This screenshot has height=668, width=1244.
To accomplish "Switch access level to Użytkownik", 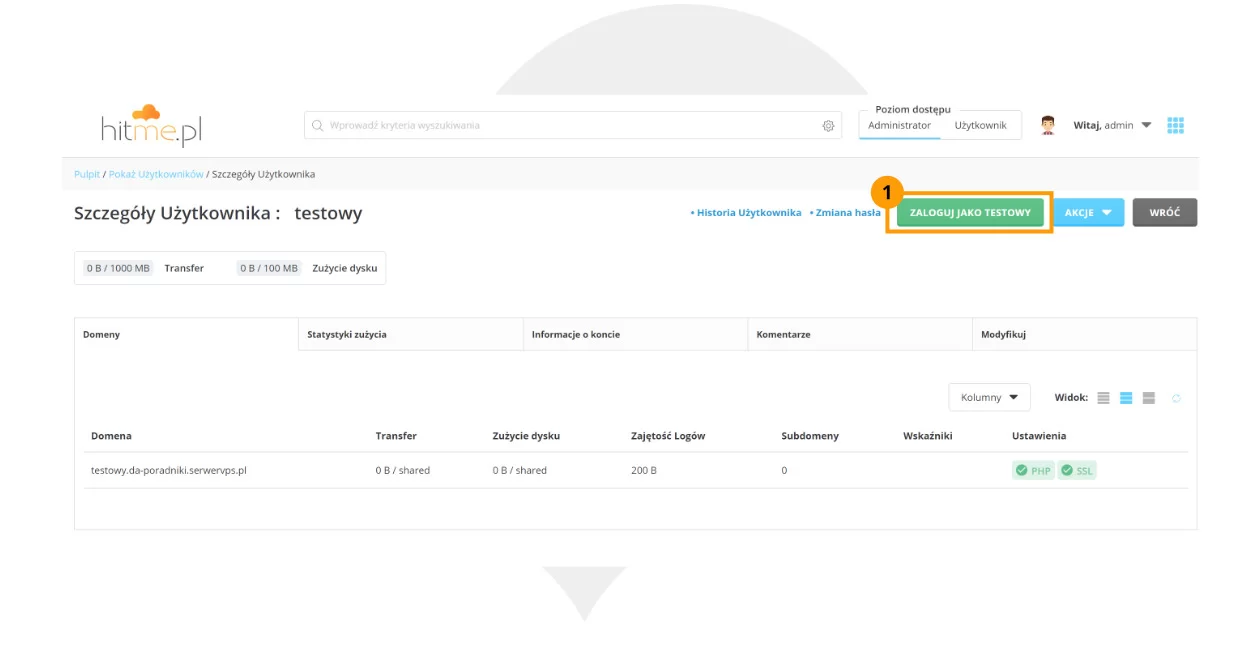I will pyautogui.click(x=980, y=125).
